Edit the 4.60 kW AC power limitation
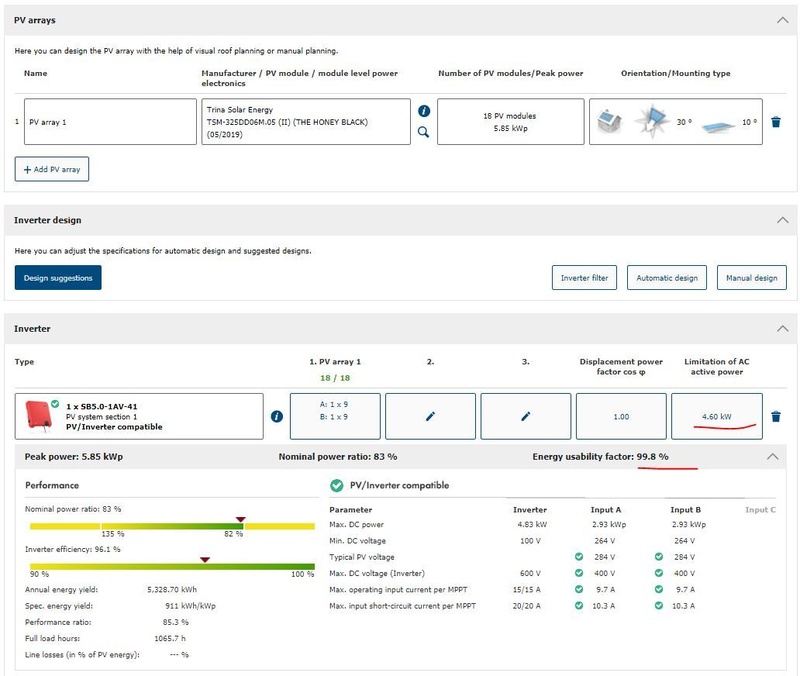The width and height of the screenshot is (800, 676). pos(716,416)
